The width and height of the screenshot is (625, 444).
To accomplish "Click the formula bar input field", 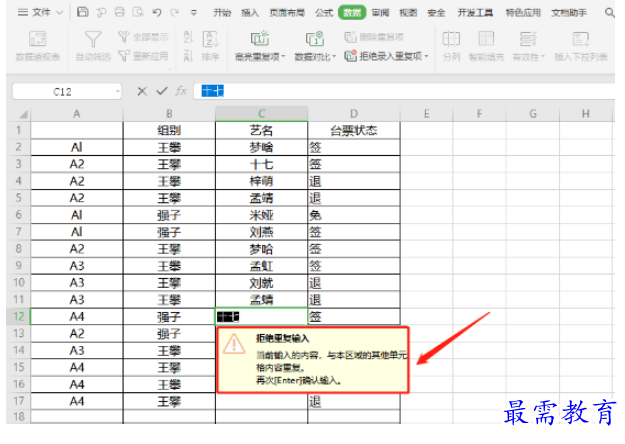I will coord(404,91).
